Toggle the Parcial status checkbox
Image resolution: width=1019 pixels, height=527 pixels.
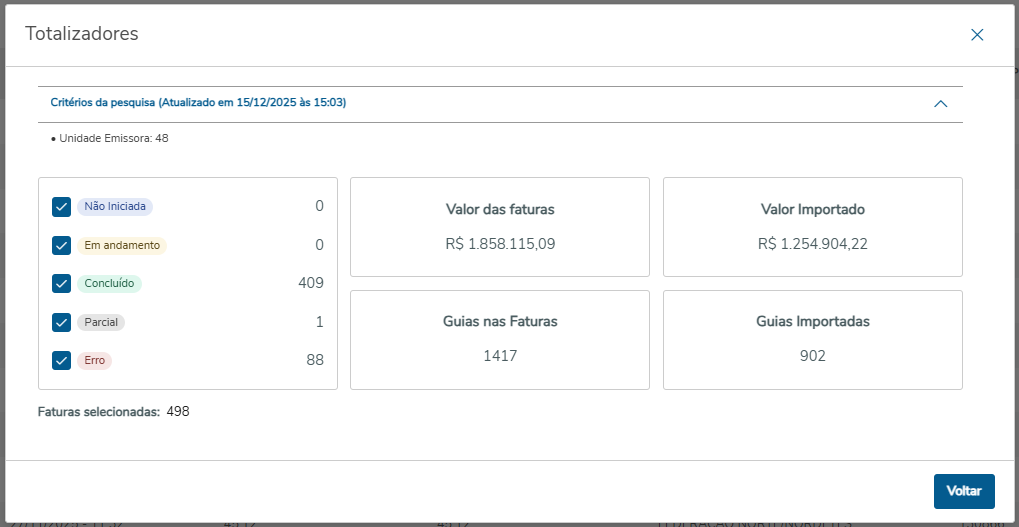(x=62, y=322)
